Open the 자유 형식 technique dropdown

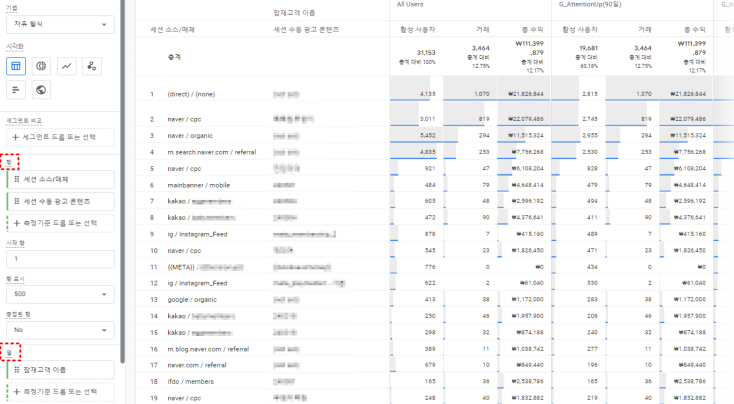coord(60,24)
